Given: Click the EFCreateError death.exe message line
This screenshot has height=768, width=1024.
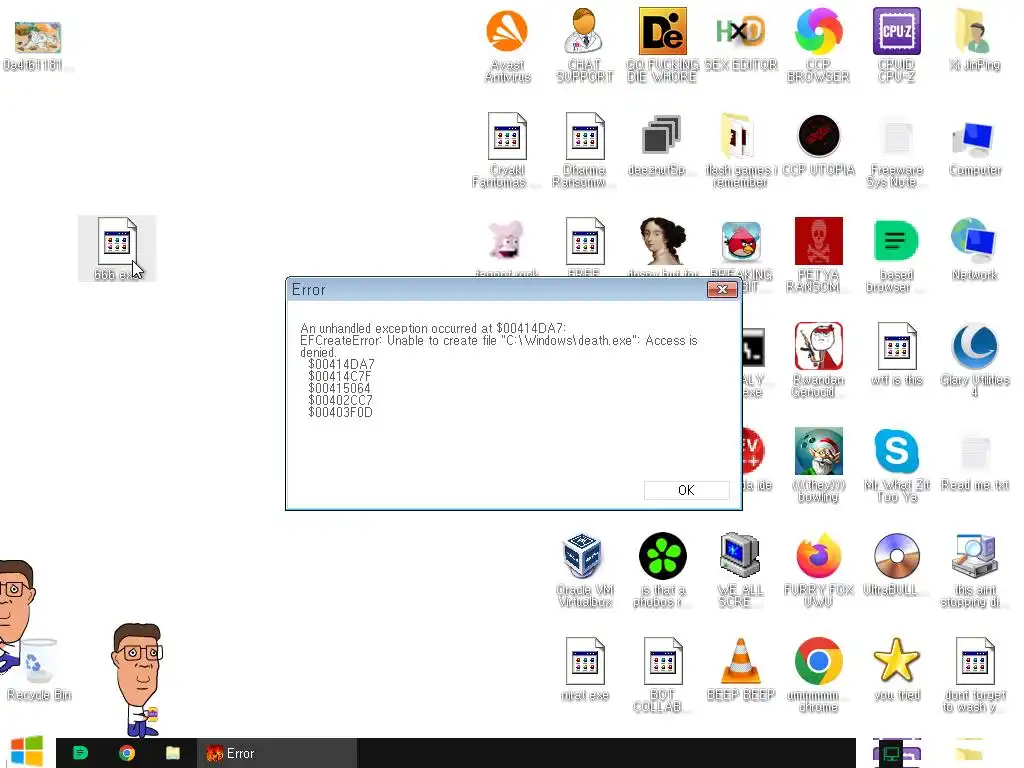Looking at the screenshot, I should [x=499, y=346].
